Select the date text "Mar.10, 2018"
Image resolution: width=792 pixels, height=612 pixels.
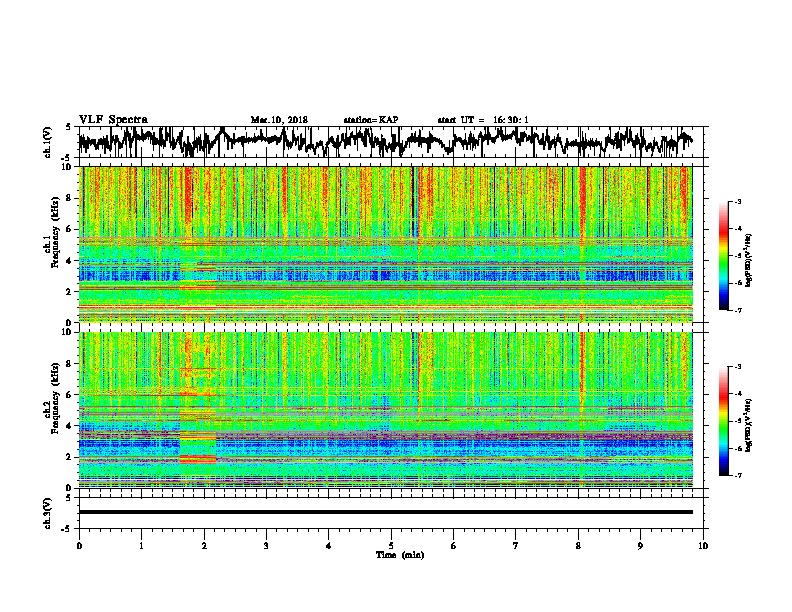pos(279,120)
